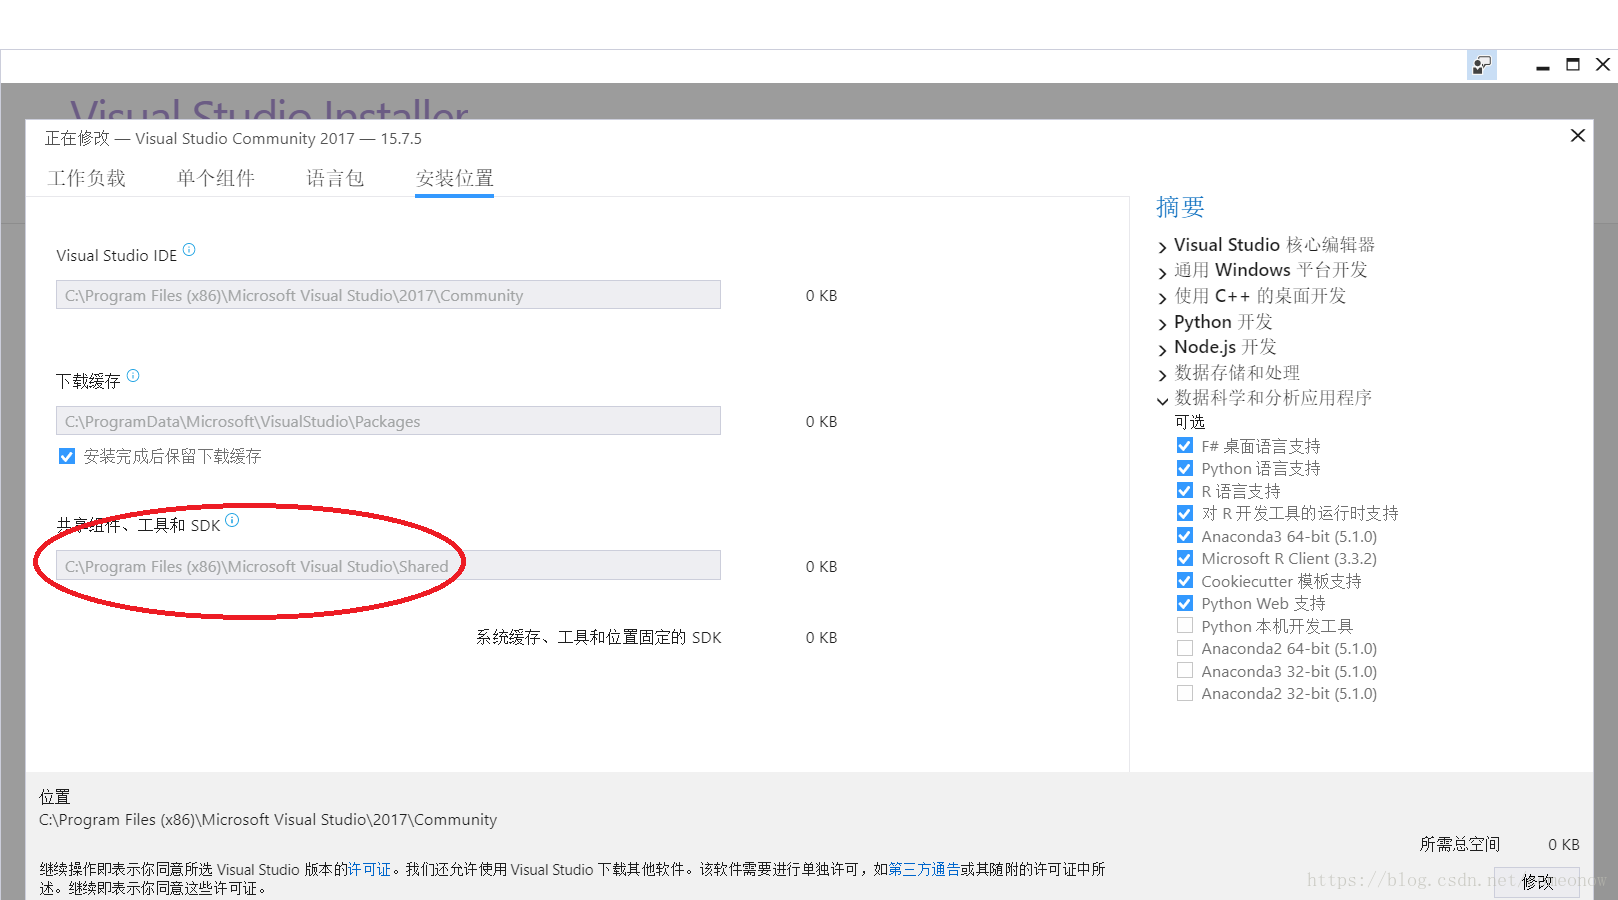The height and width of the screenshot is (900, 1618).
Task: Click the Visual Studio IDE path field
Action: (388, 295)
